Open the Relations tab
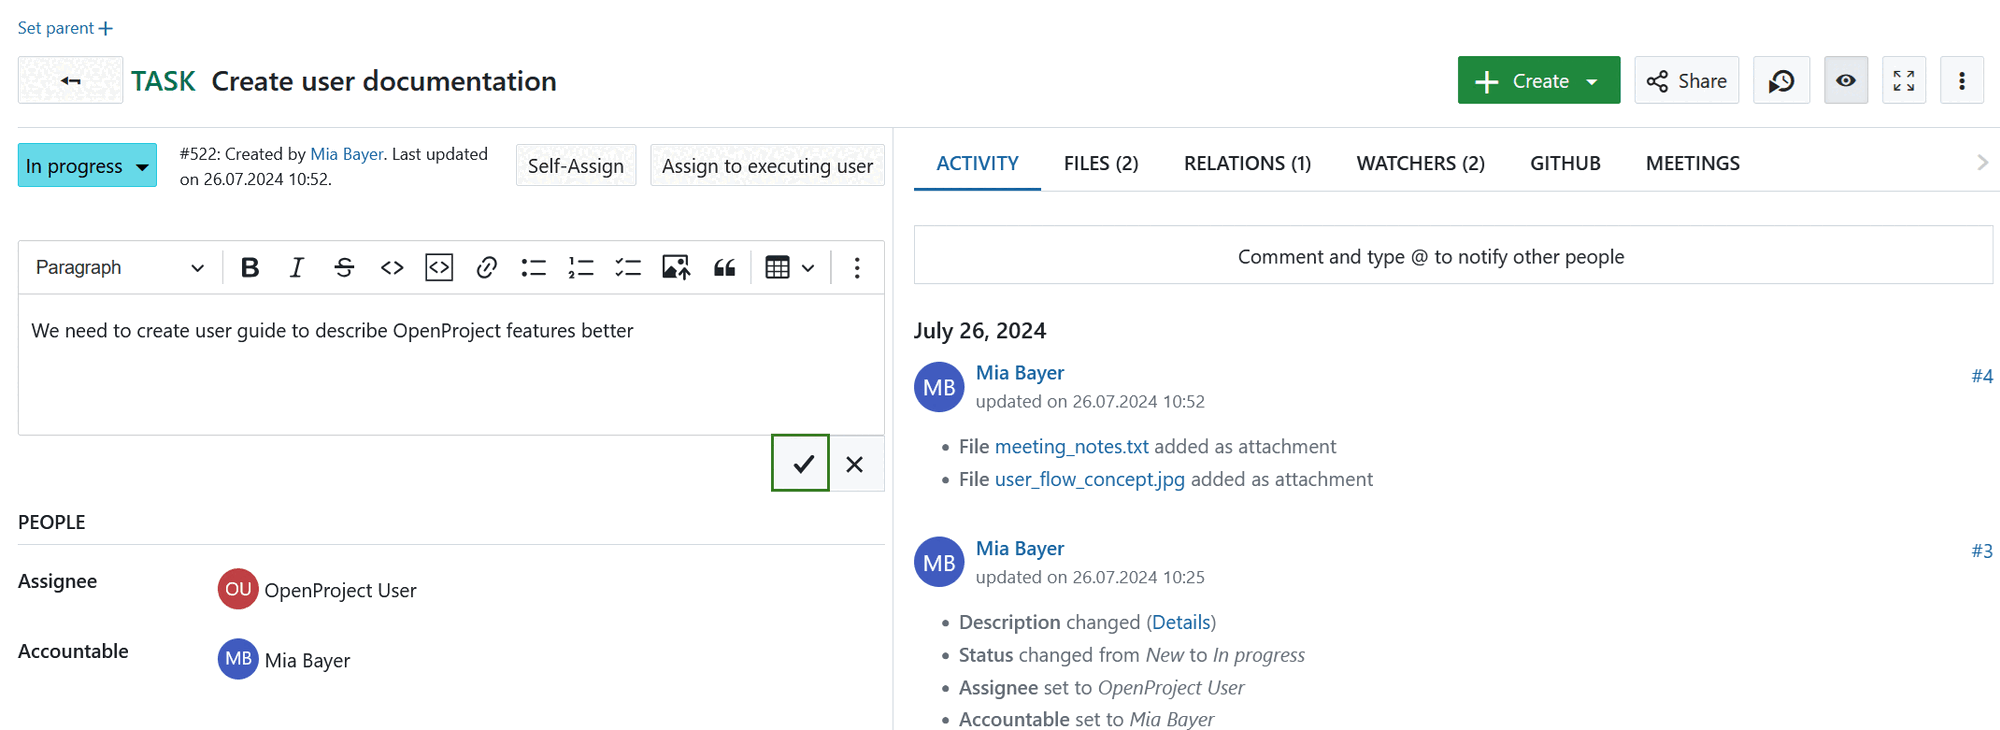The width and height of the screenshot is (2000, 730). pos(1247,163)
